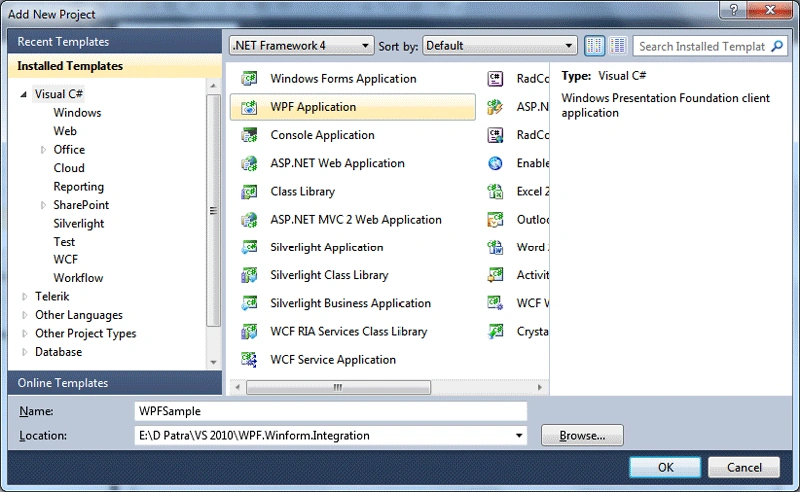
Task: Click the Windows Forms Application template icon
Action: [249, 79]
